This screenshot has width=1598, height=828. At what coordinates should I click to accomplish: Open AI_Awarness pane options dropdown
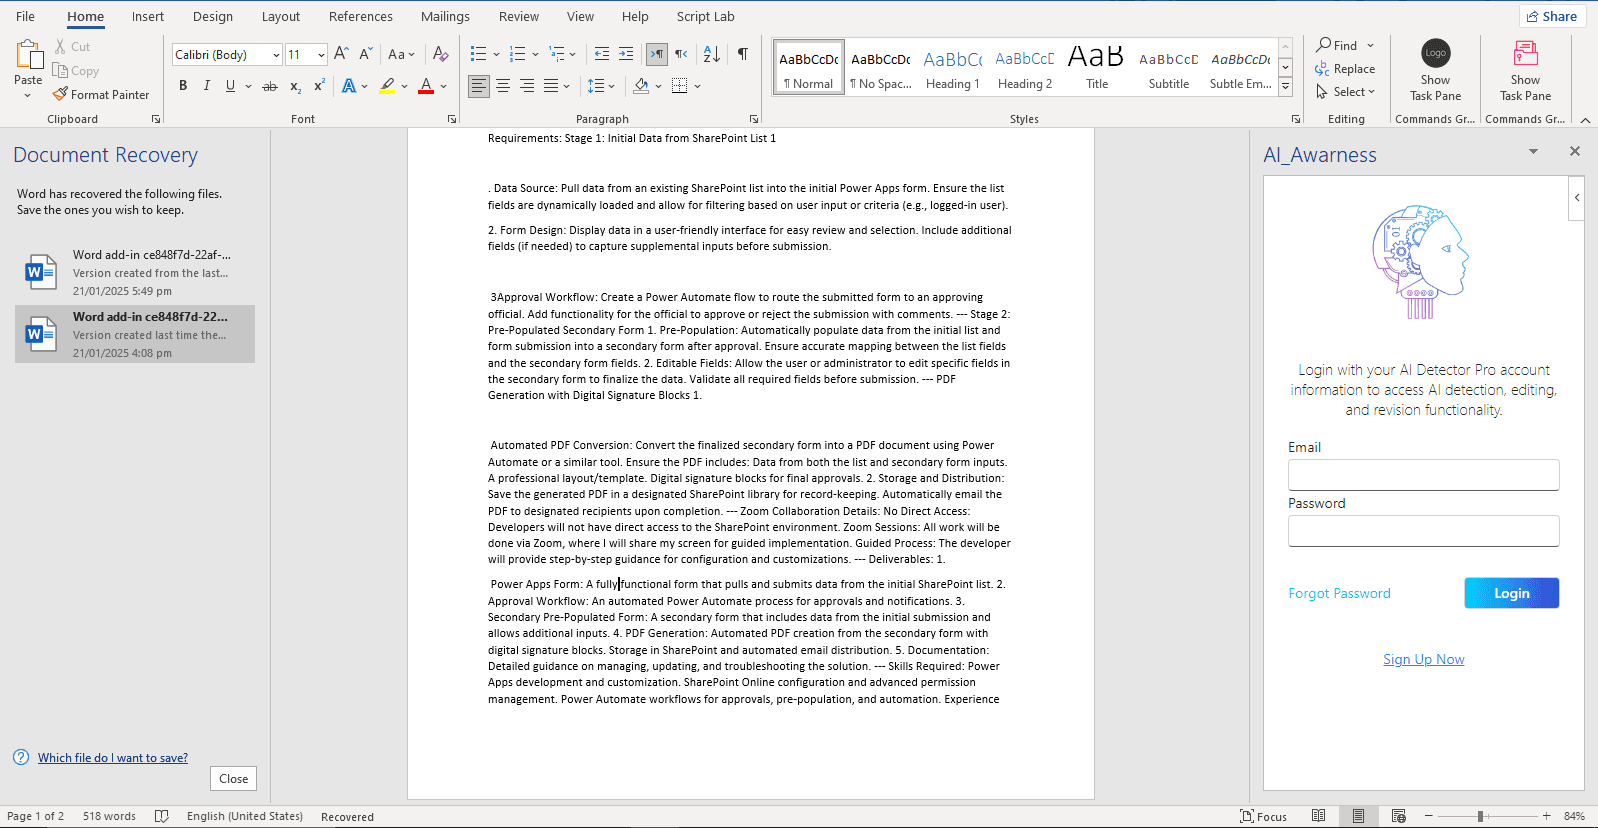(1533, 152)
